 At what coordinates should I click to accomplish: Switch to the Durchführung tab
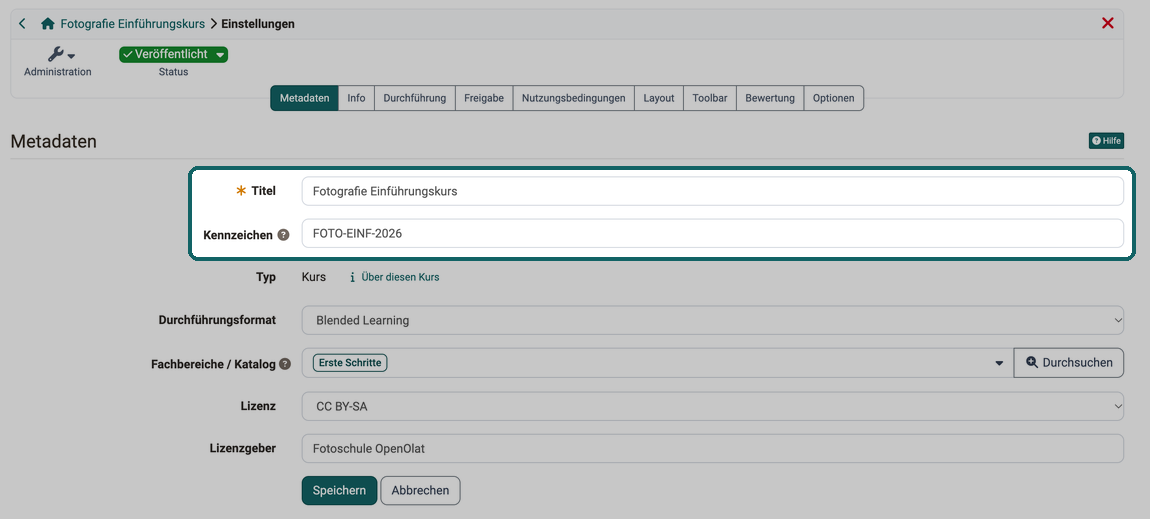(414, 98)
